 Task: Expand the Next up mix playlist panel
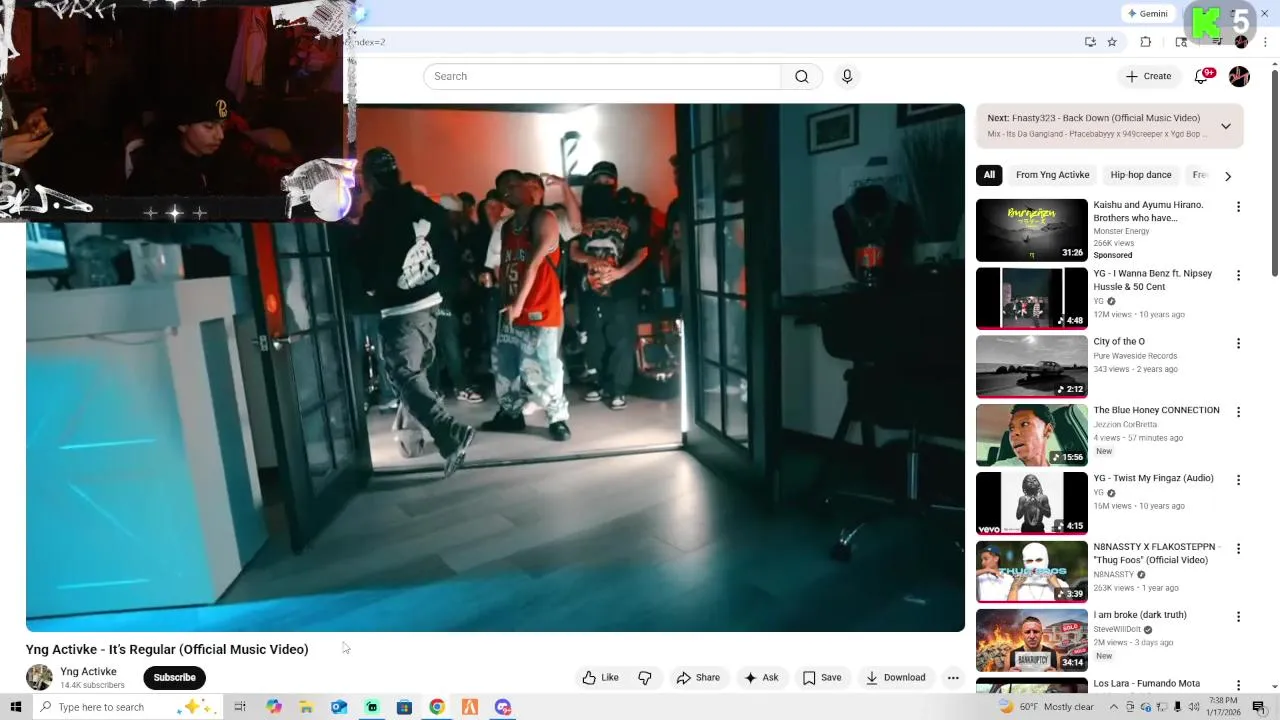point(1226,126)
